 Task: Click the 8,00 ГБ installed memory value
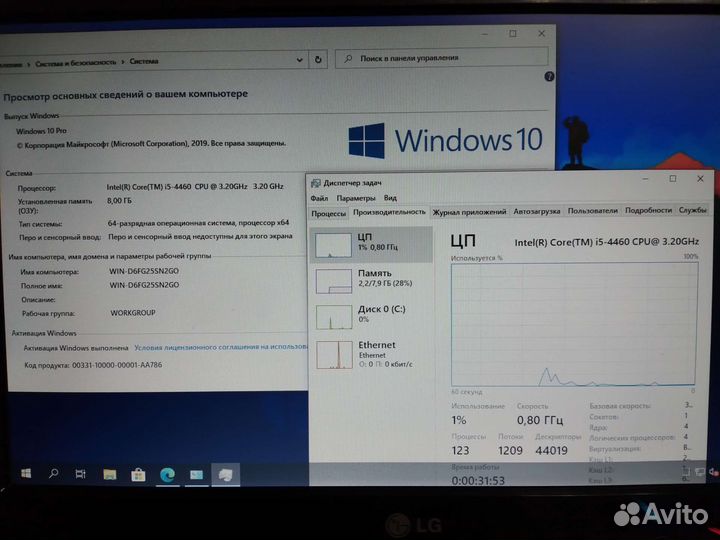point(119,201)
